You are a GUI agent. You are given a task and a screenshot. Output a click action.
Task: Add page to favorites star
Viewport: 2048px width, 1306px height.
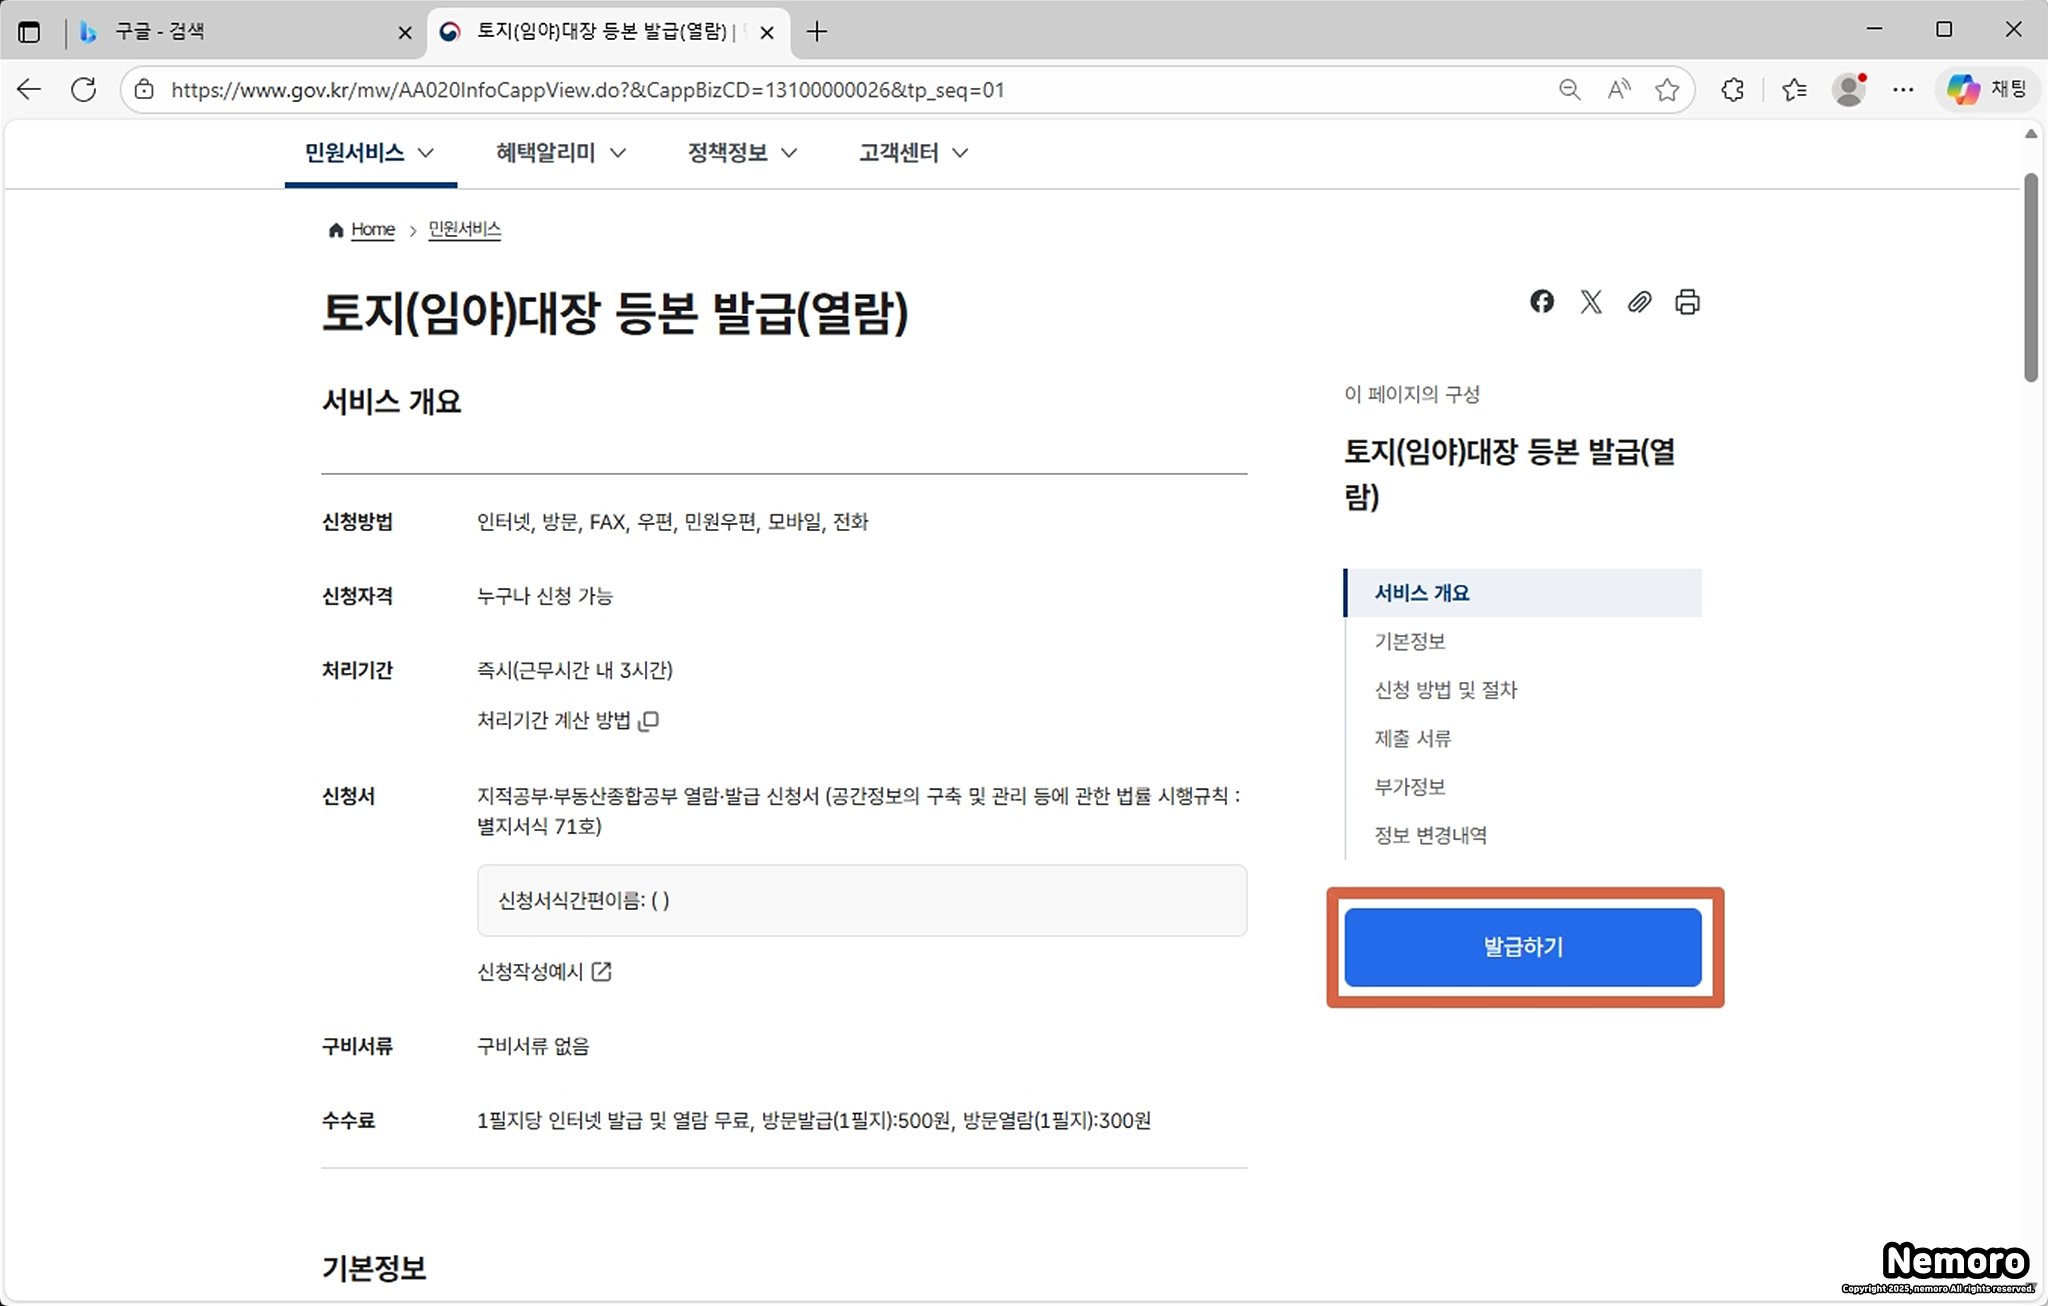[x=1666, y=90]
